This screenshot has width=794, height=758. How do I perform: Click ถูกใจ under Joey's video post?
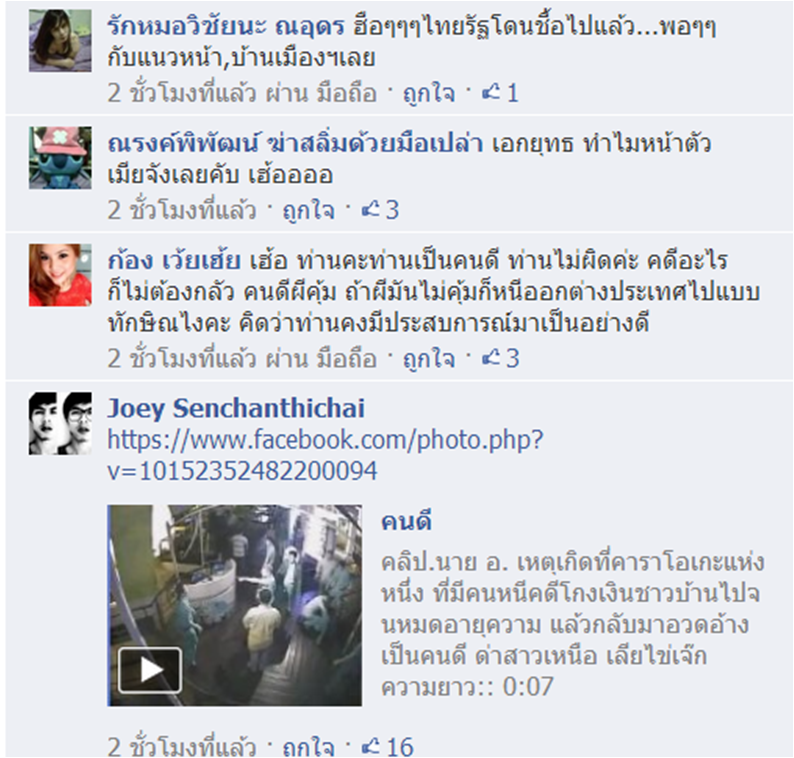click(x=308, y=747)
